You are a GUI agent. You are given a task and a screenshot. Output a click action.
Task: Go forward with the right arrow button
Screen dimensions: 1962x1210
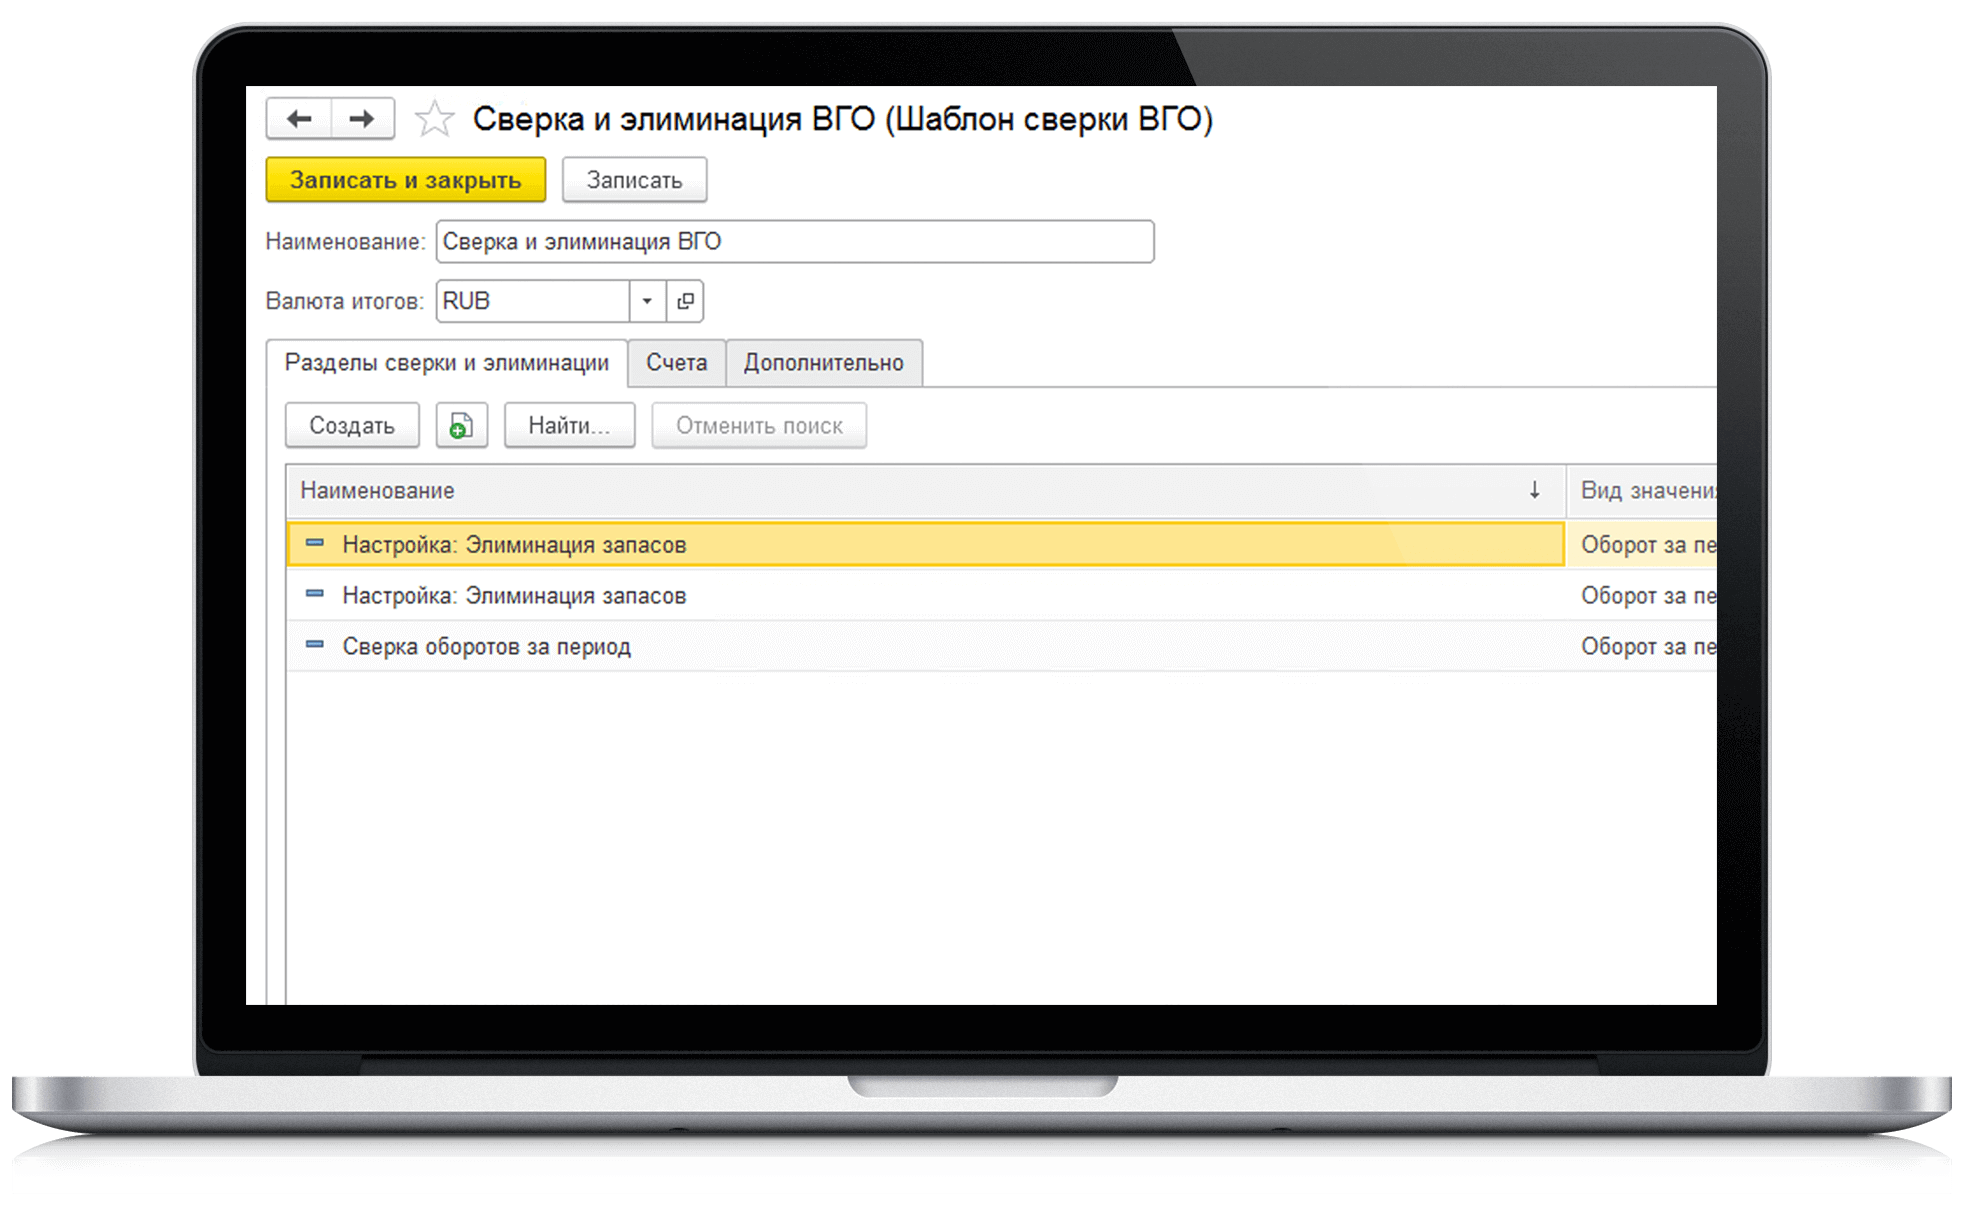click(362, 119)
